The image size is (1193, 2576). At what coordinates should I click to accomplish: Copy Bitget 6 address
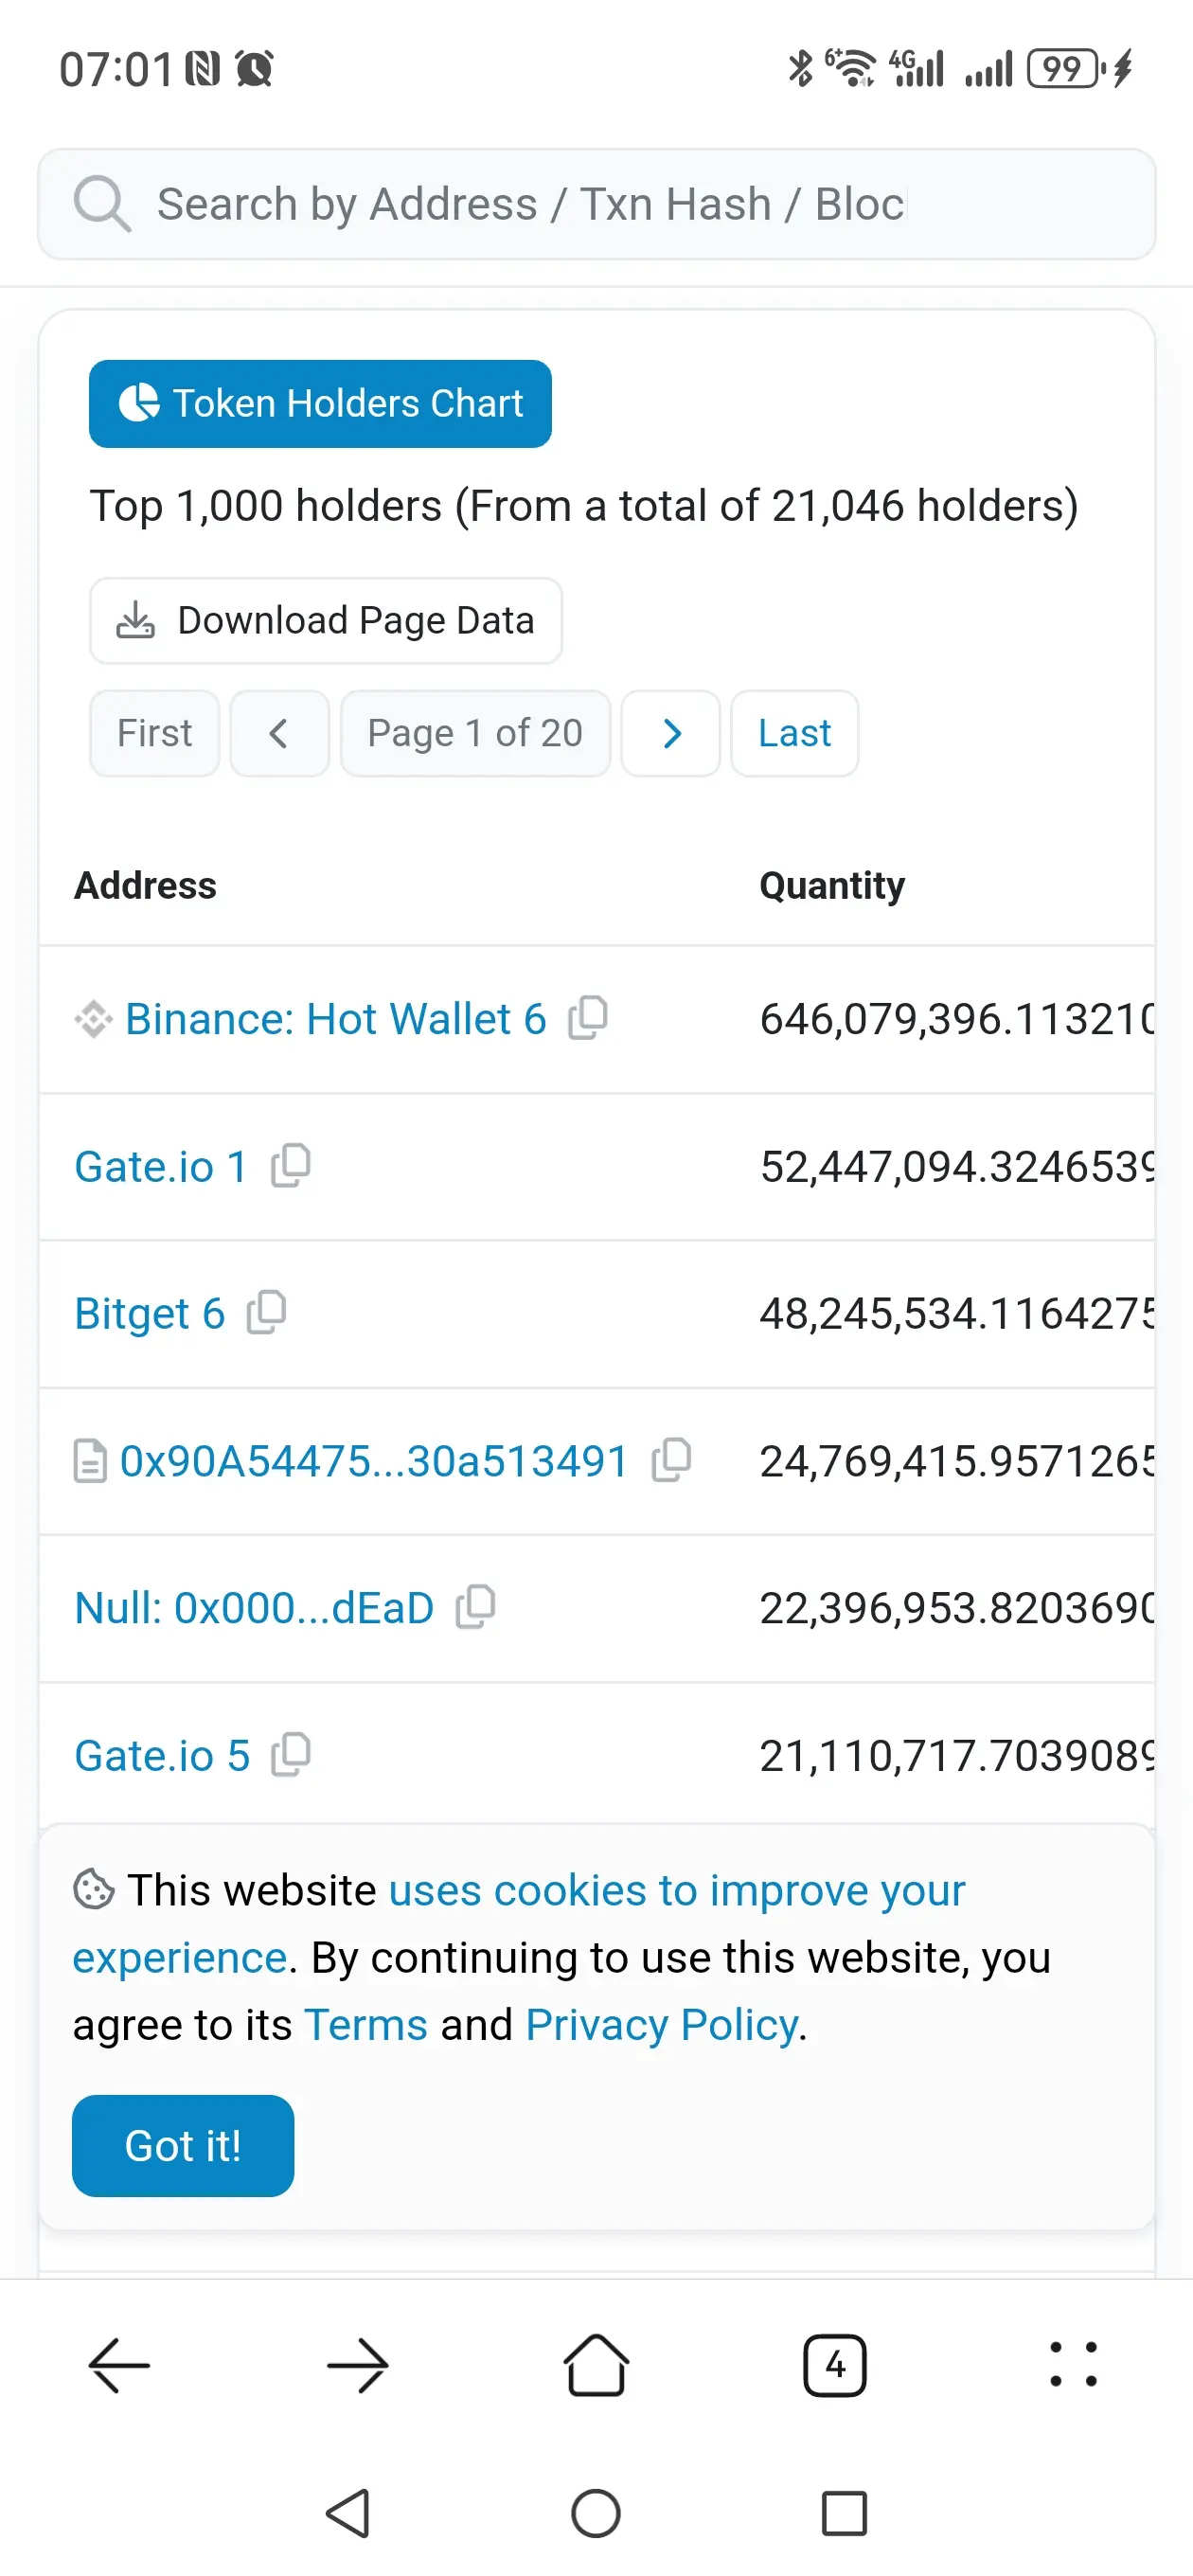267,1312
